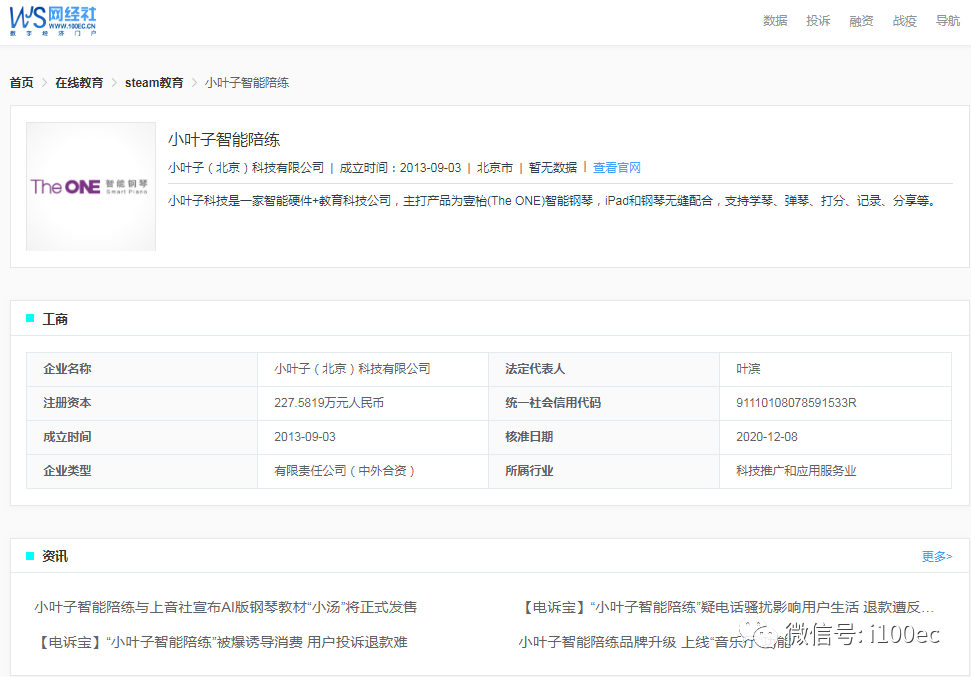Click the 在线教育 breadcrumb link
This screenshot has height=677, width=971.
coord(79,83)
